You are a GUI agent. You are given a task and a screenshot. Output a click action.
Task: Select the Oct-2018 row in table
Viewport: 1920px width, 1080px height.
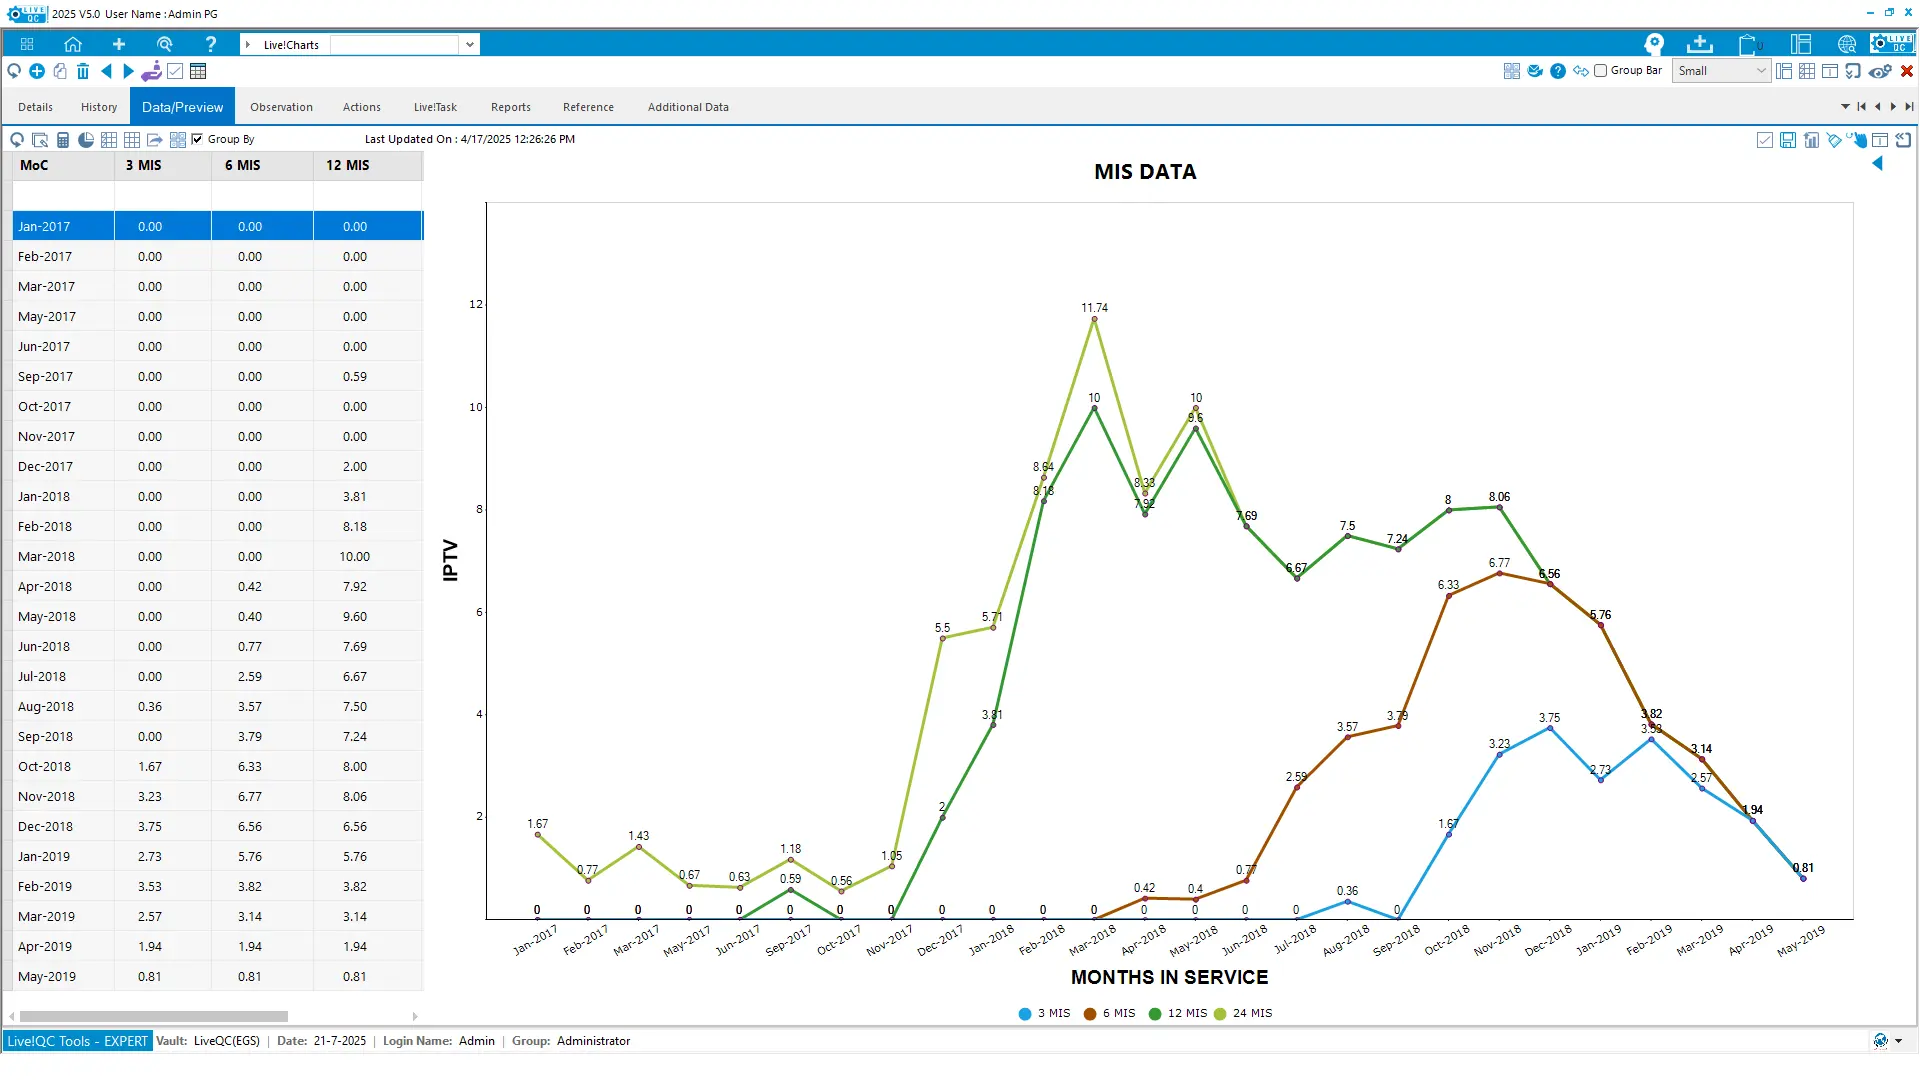45,767
